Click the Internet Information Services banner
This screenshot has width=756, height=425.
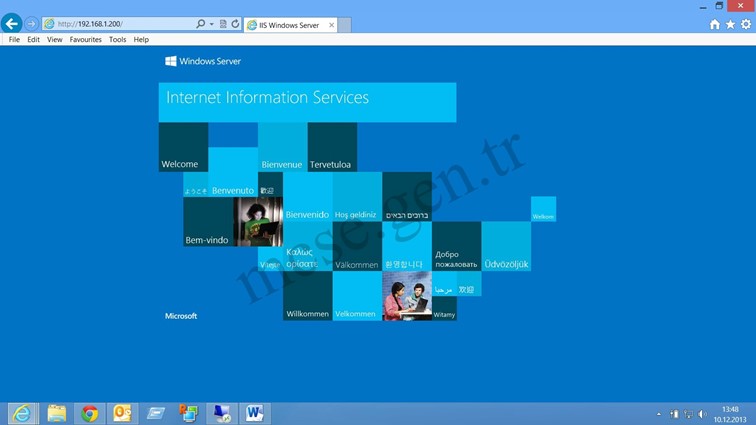[x=307, y=102]
